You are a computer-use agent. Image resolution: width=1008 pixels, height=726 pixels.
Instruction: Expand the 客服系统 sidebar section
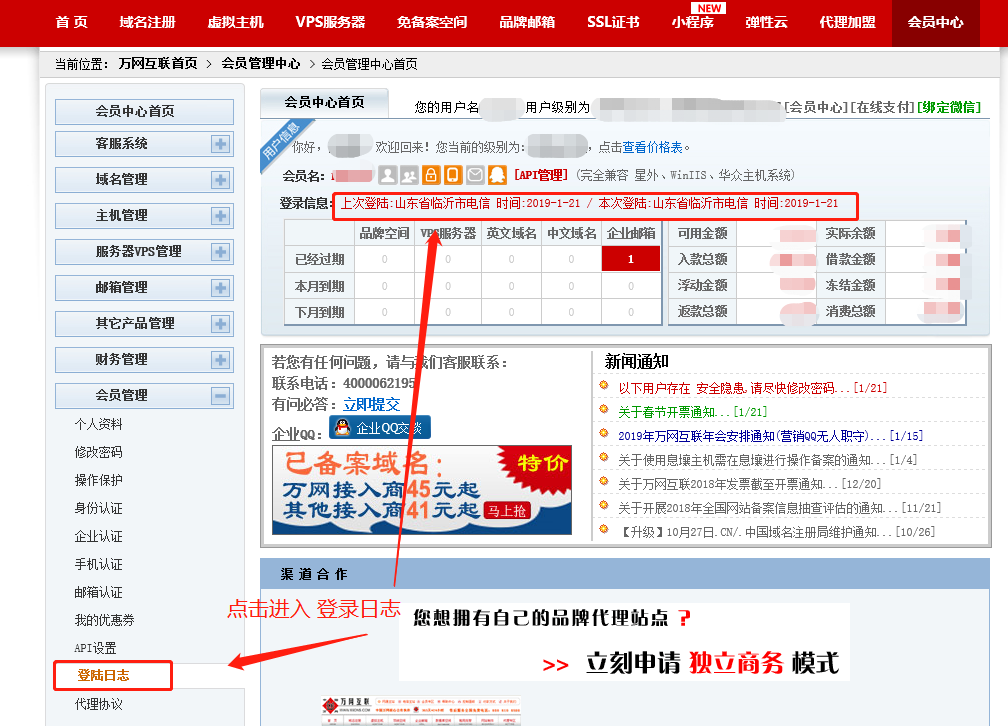(220, 144)
